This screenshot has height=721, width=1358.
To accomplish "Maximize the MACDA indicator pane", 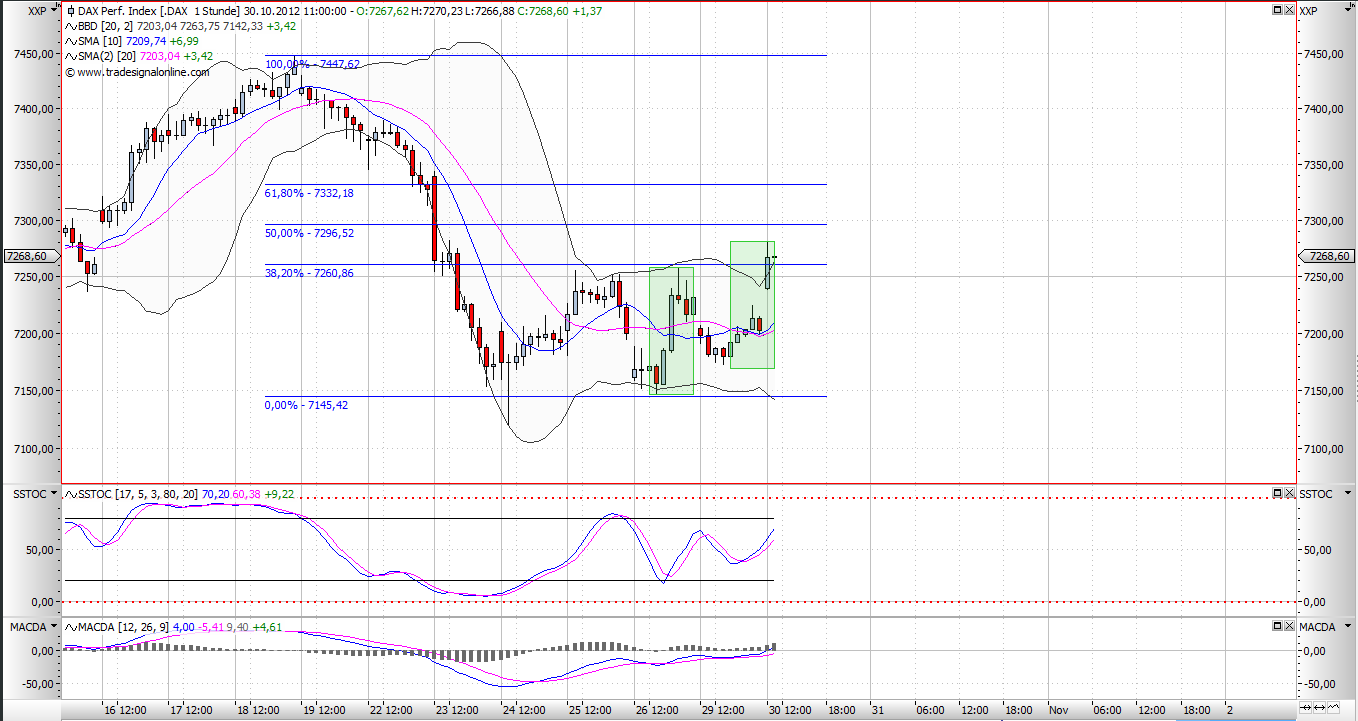I will tap(1277, 626).
